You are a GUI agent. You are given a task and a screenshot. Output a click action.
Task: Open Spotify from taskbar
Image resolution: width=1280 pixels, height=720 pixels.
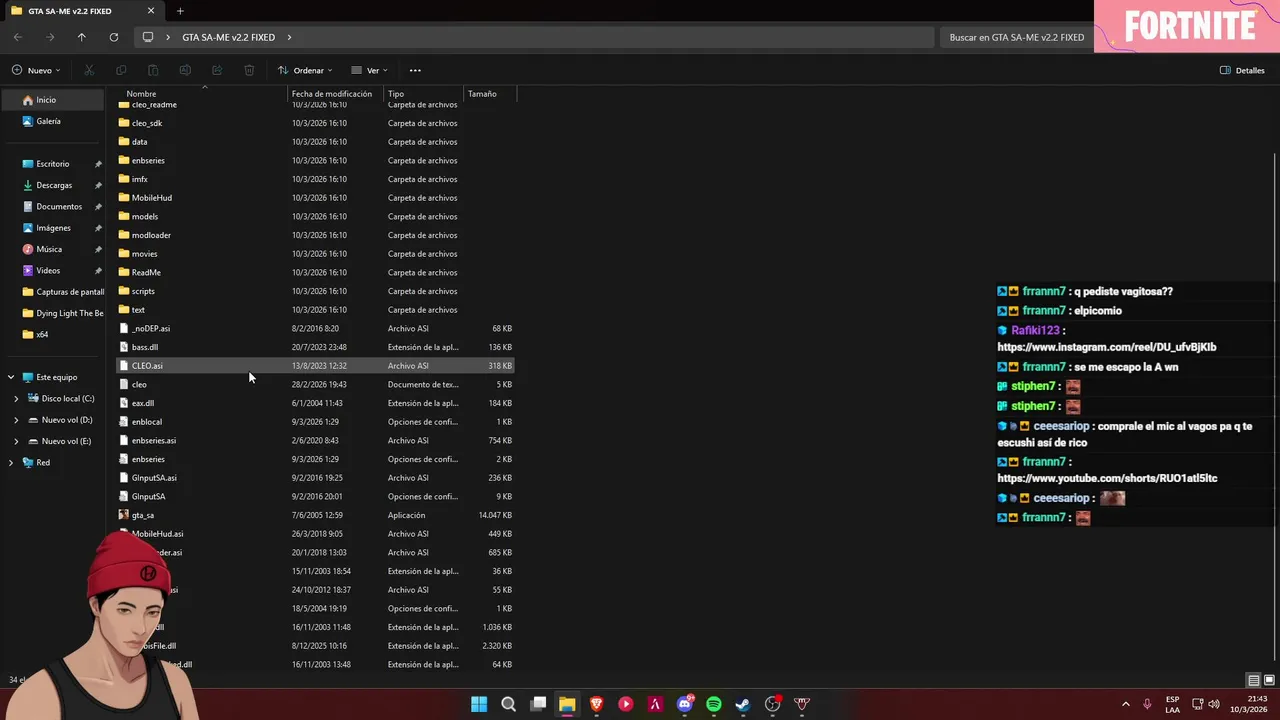click(714, 704)
